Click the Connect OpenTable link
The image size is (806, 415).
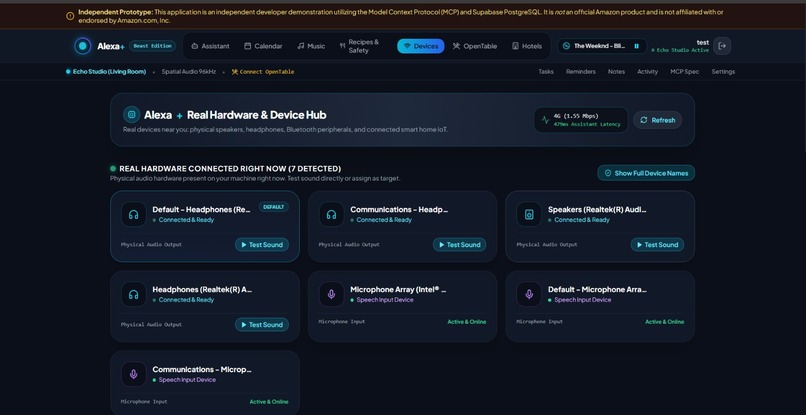(263, 72)
